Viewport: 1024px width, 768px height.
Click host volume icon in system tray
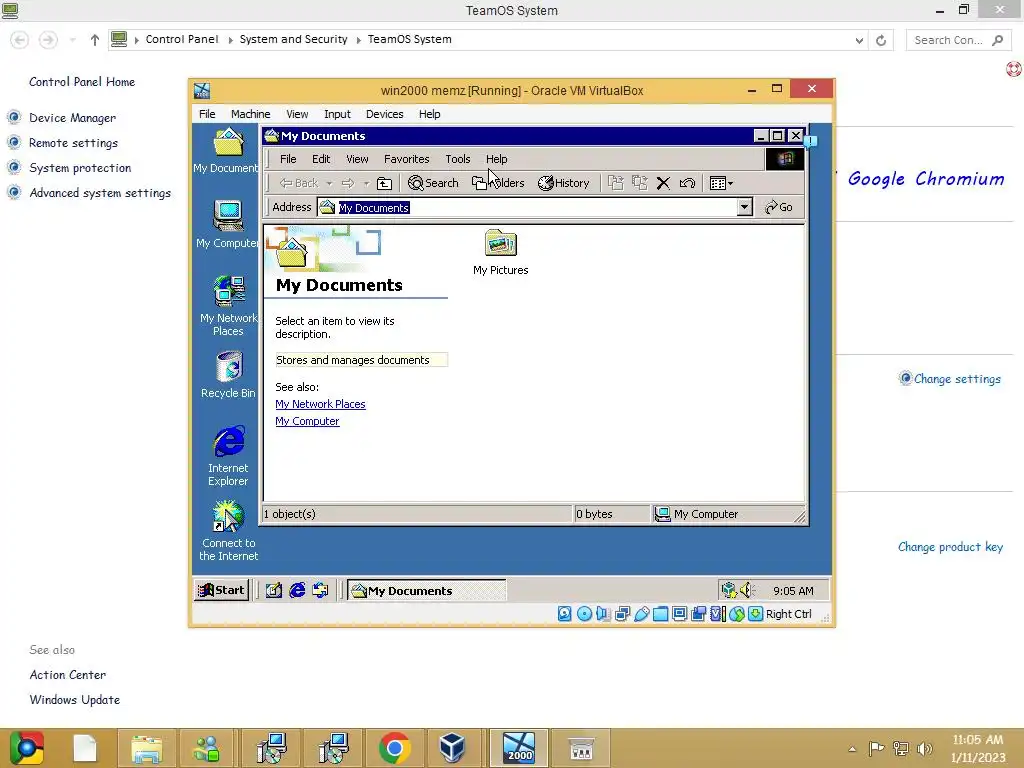point(924,748)
